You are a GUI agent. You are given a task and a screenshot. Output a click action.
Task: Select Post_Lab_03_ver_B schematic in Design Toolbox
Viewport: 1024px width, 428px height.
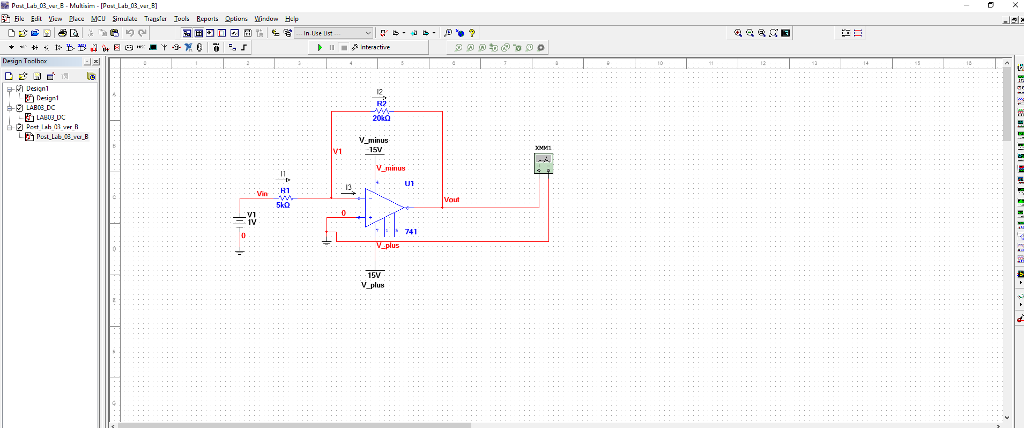[x=60, y=137]
